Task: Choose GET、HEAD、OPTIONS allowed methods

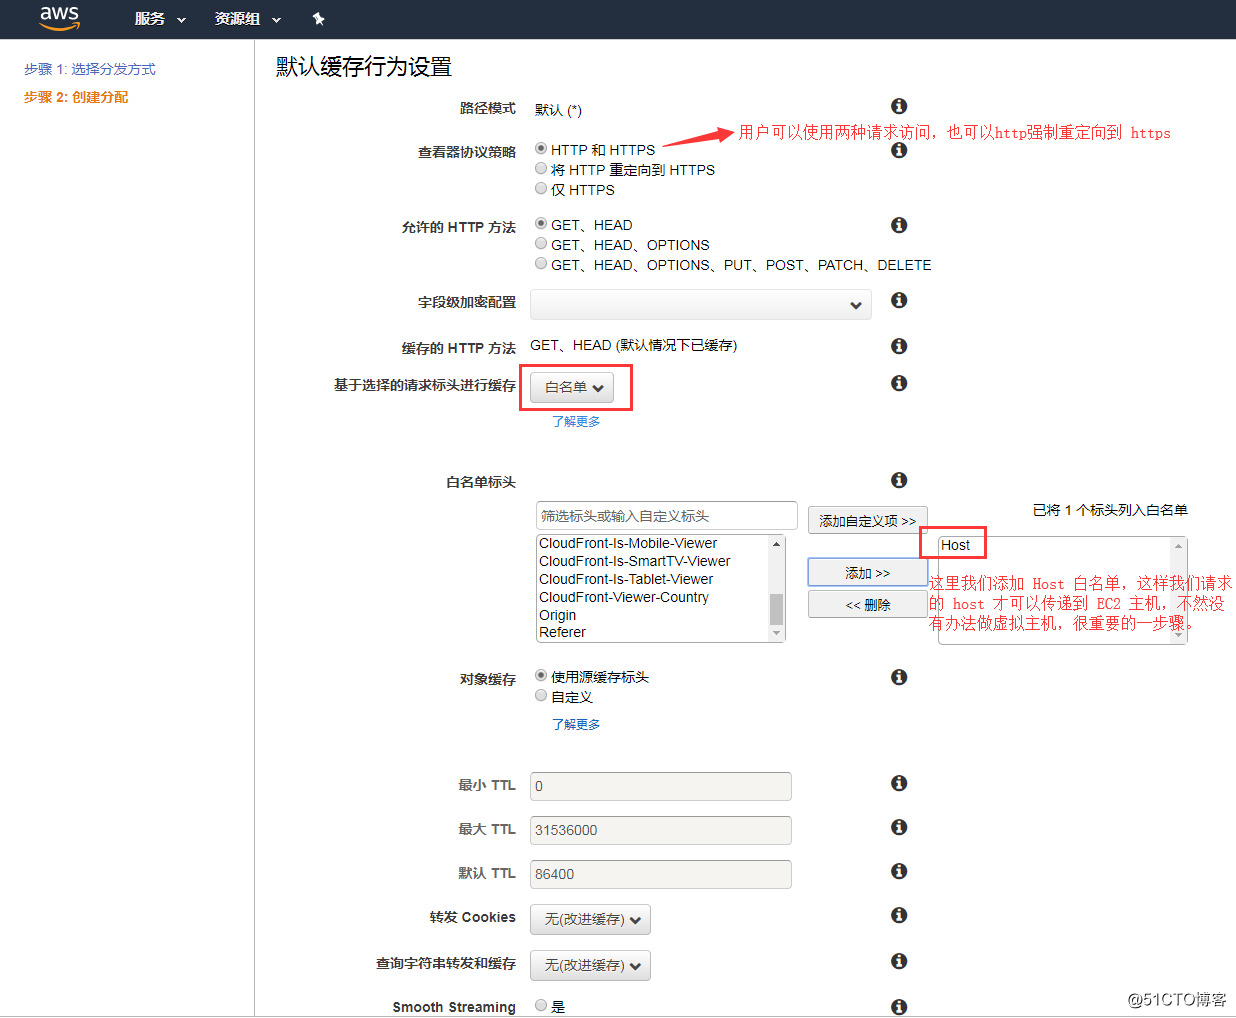Action: click(541, 243)
